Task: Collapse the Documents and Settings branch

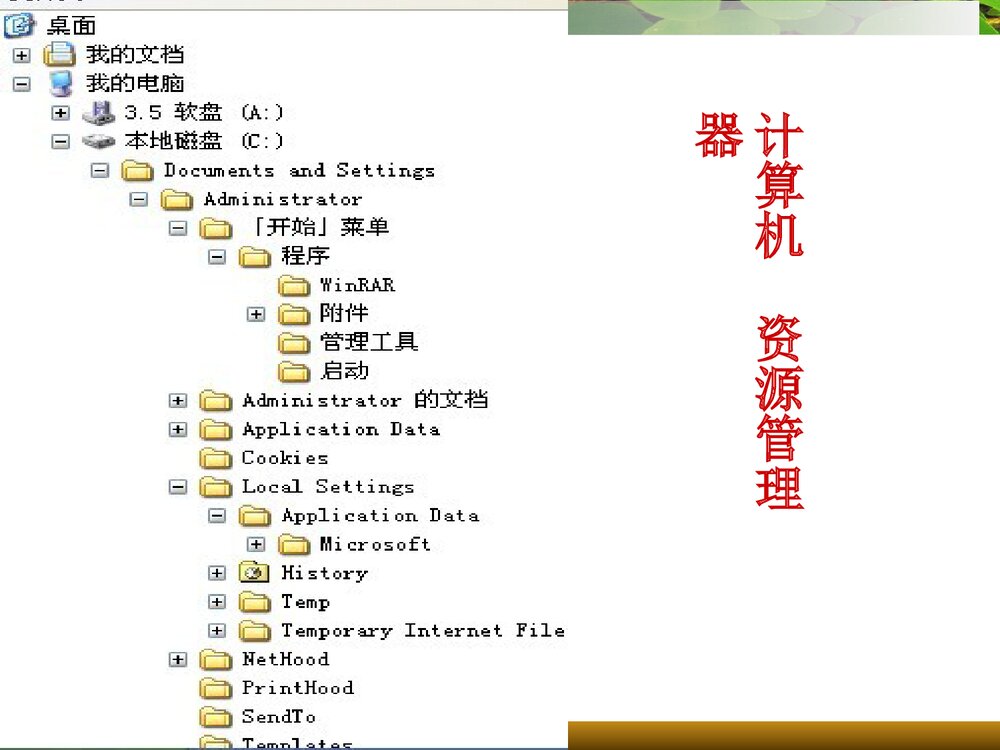Action: point(100,170)
